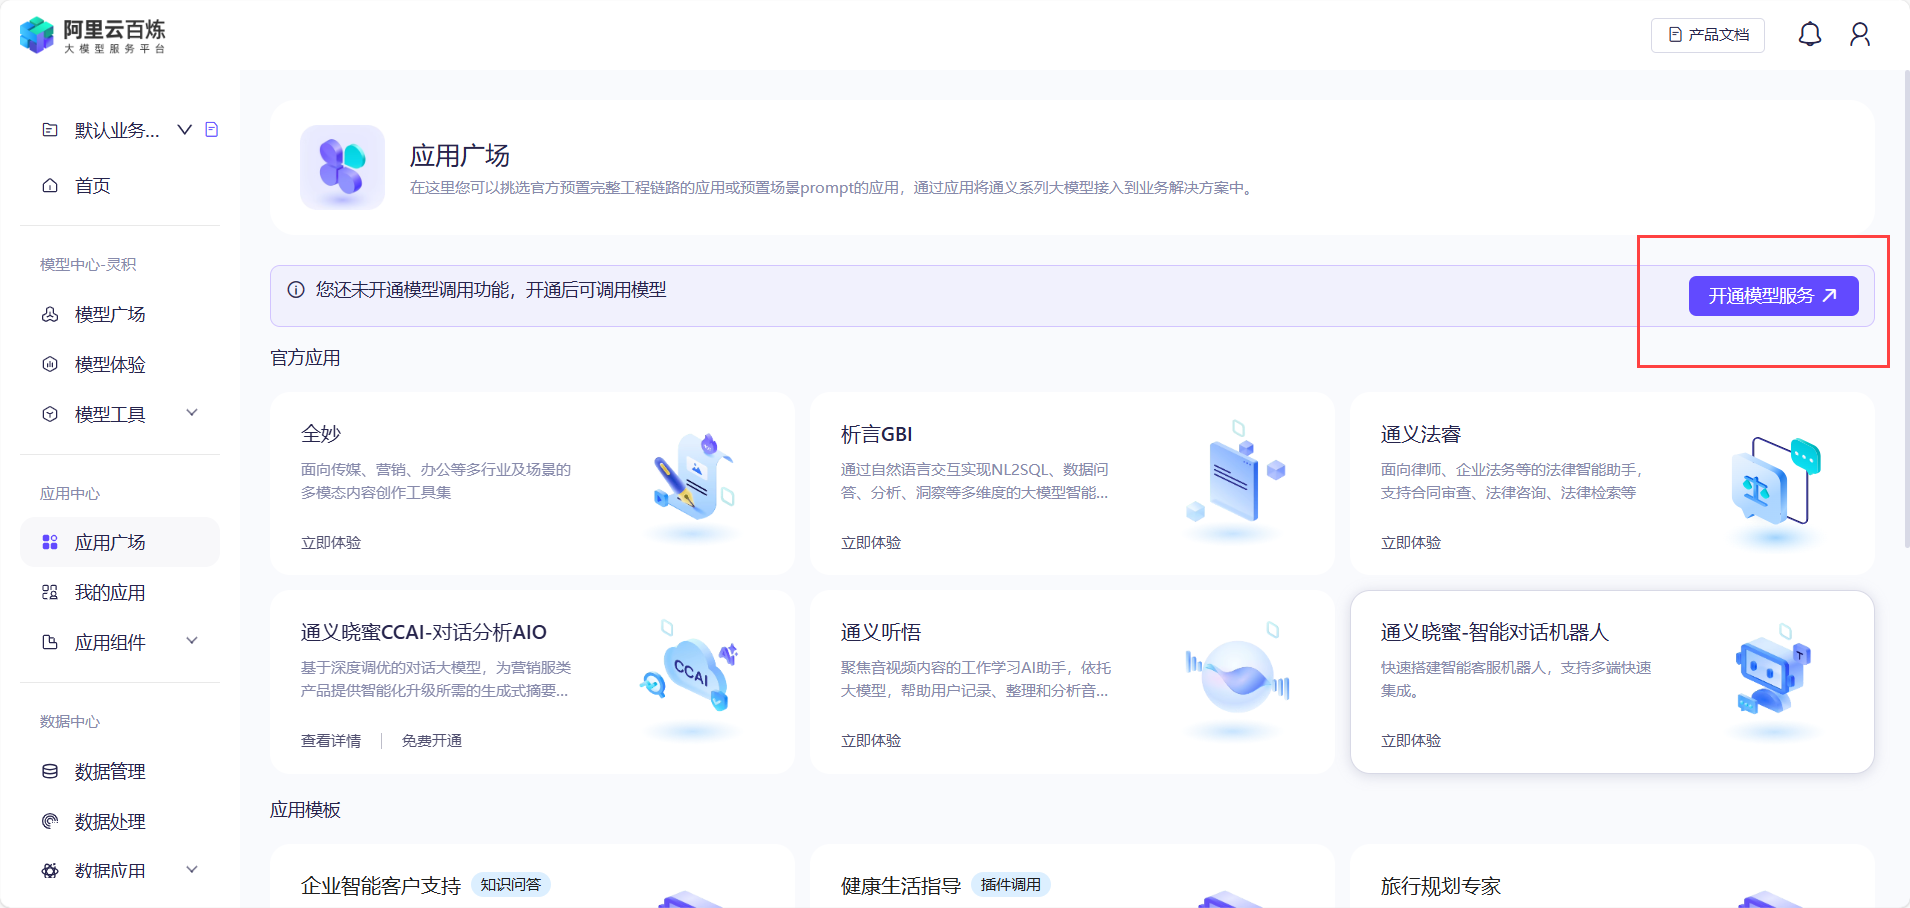Screen dimensions: 1910x908
Task: Open the 健康生活指导 template
Action: click(901, 886)
